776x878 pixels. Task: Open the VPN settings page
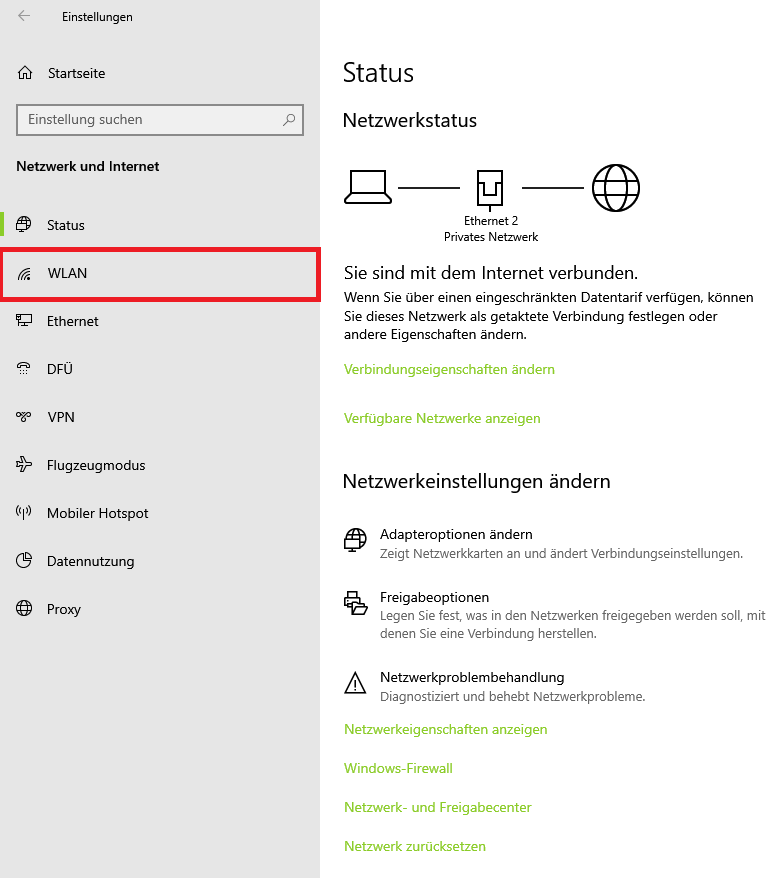coord(61,417)
